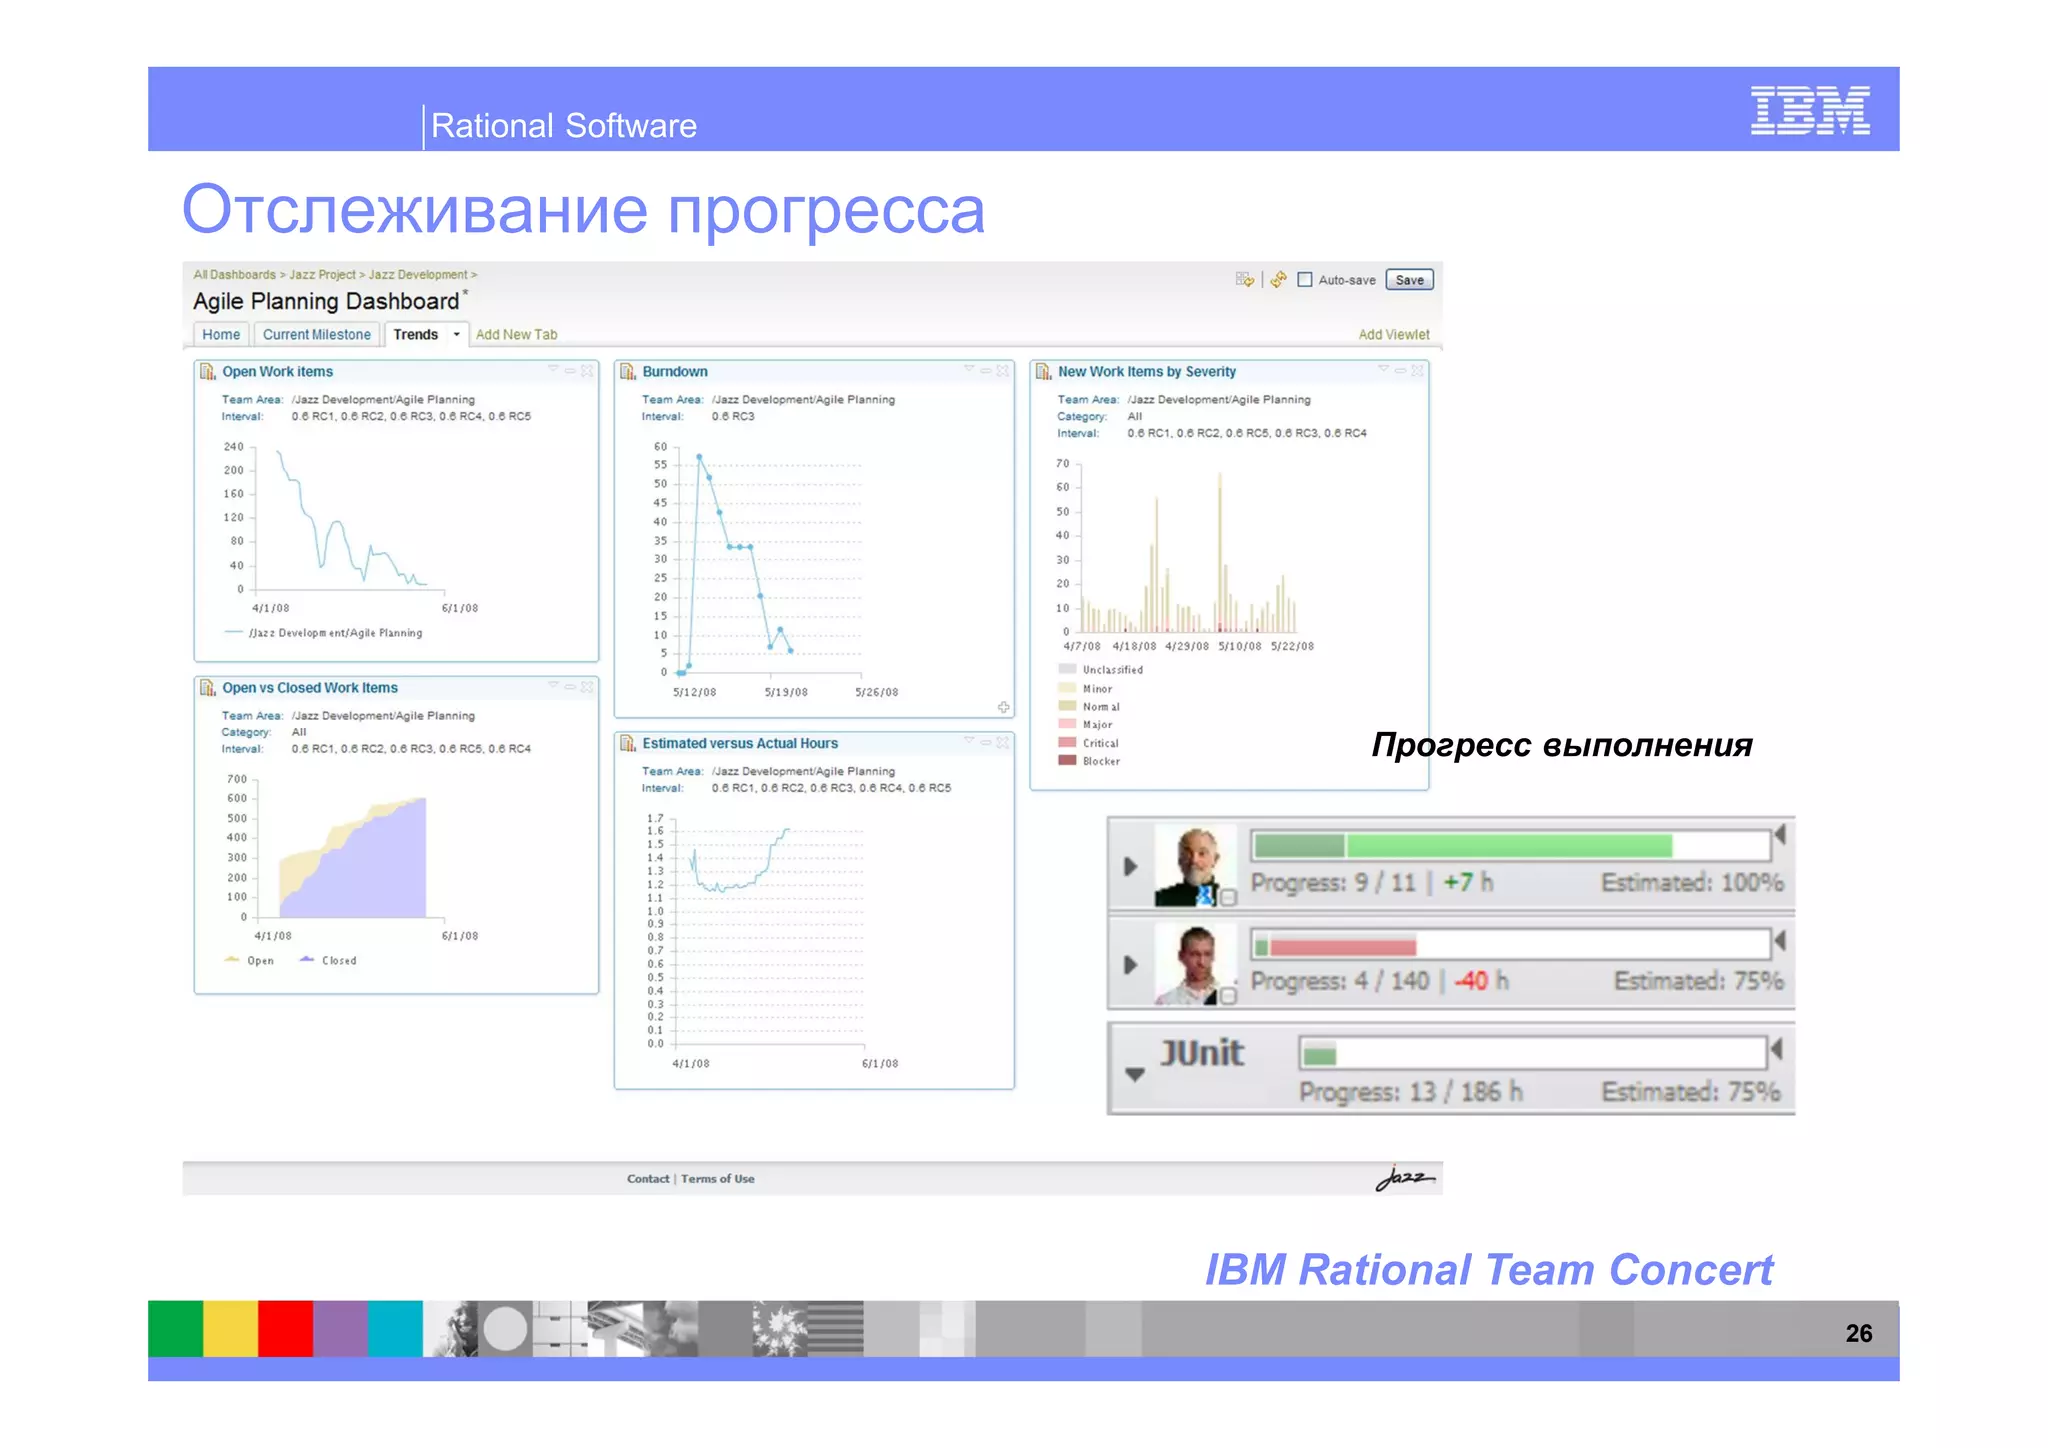Image resolution: width=2048 pixels, height=1448 pixels.
Task: Click the Blocker legend color swatch
Action: pyautogui.click(x=1067, y=761)
